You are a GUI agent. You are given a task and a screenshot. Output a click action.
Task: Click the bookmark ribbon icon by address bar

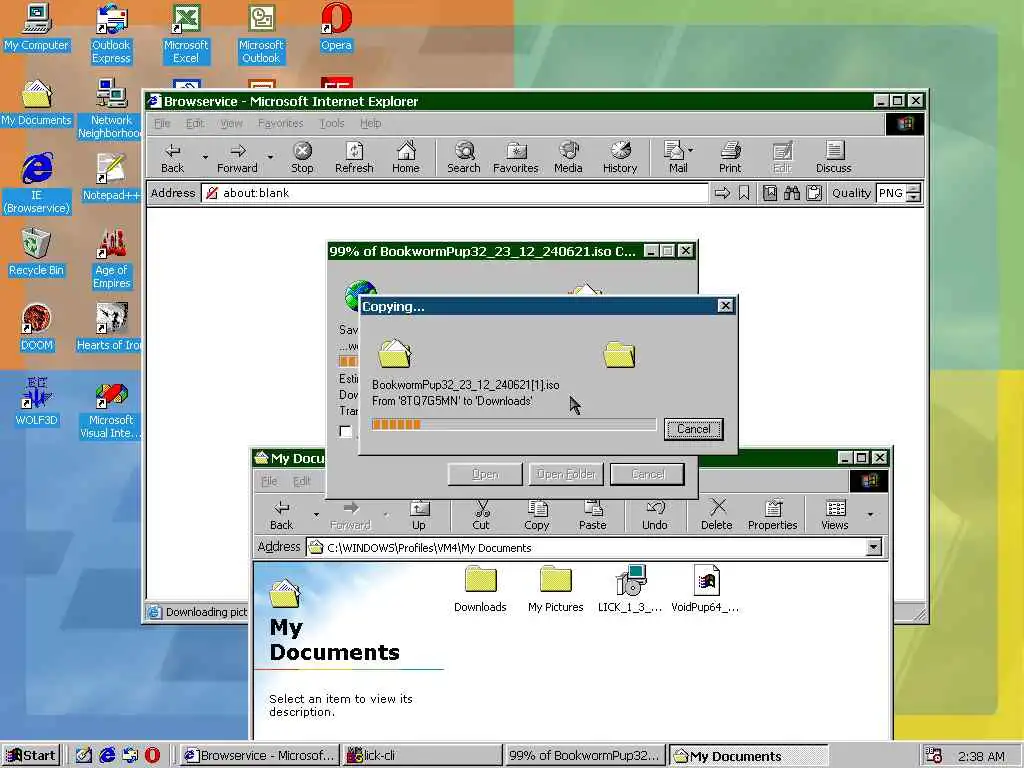coord(744,193)
